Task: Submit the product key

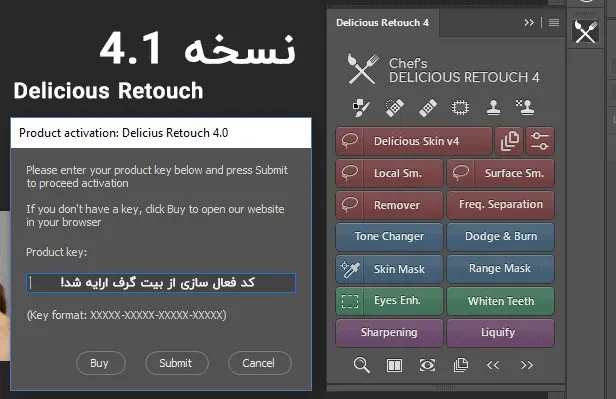Action: 177,363
